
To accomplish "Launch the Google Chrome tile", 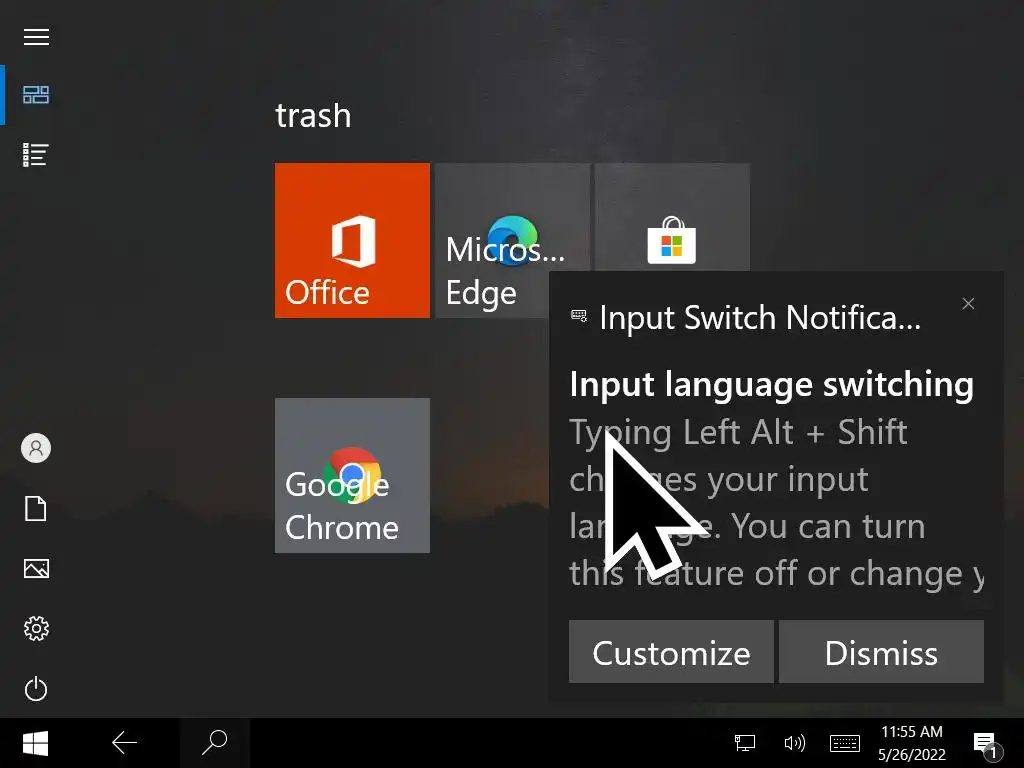I will (352, 475).
